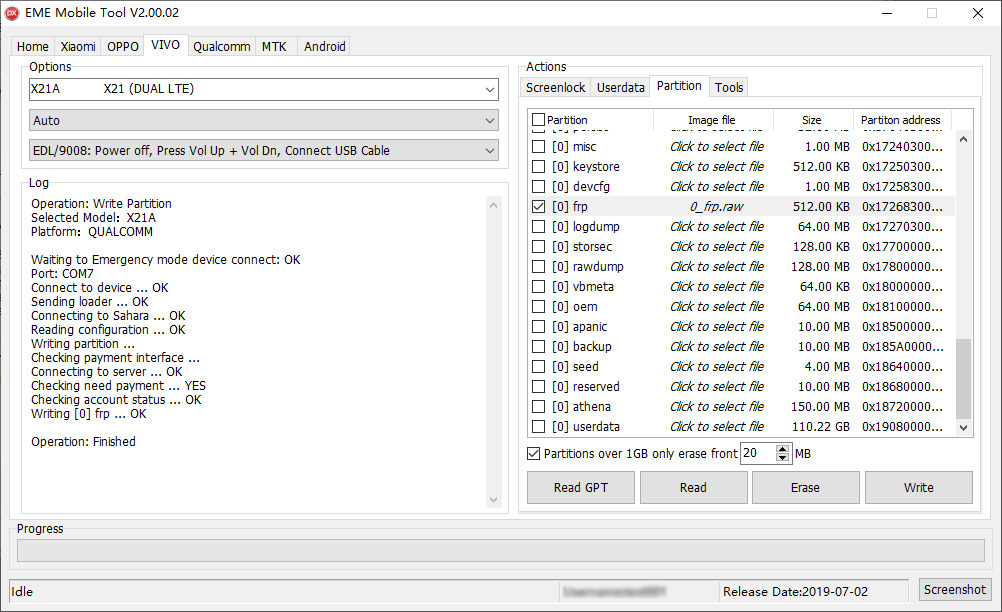Open the Userdata actions tab

[x=620, y=88]
